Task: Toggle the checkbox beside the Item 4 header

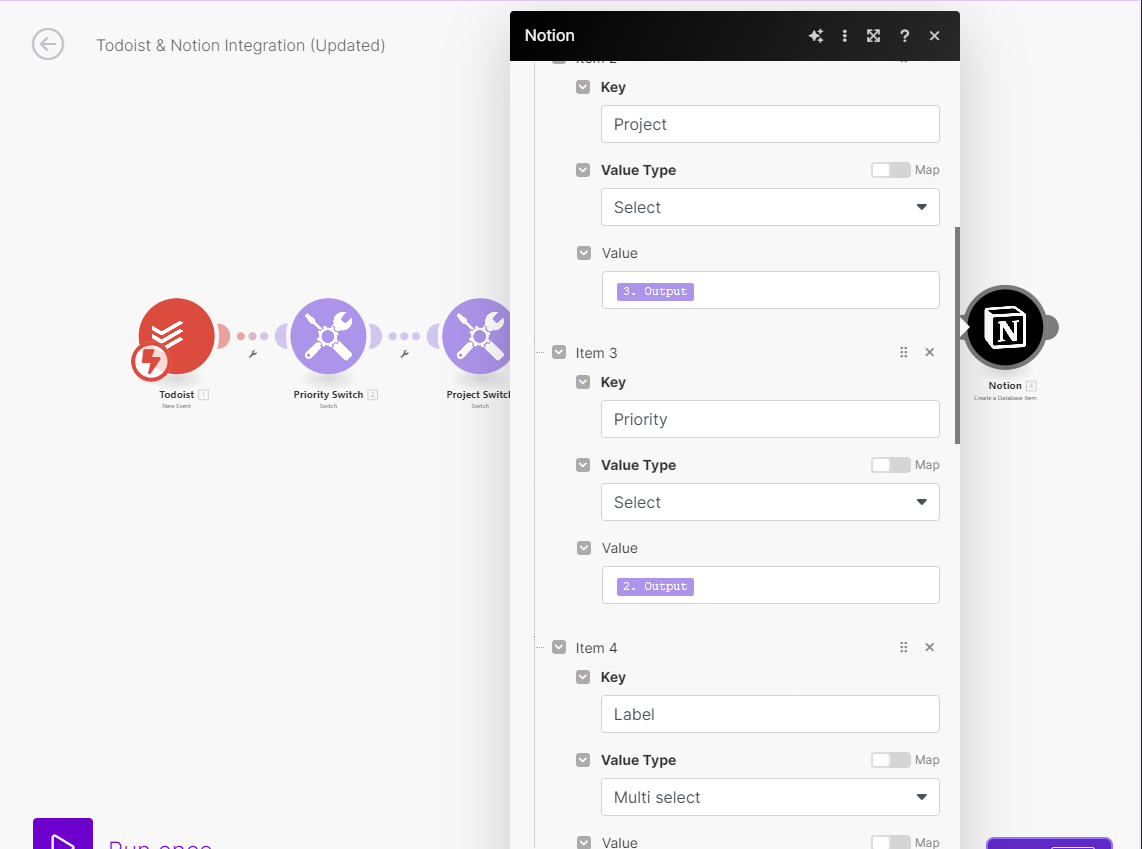Action: [559, 647]
